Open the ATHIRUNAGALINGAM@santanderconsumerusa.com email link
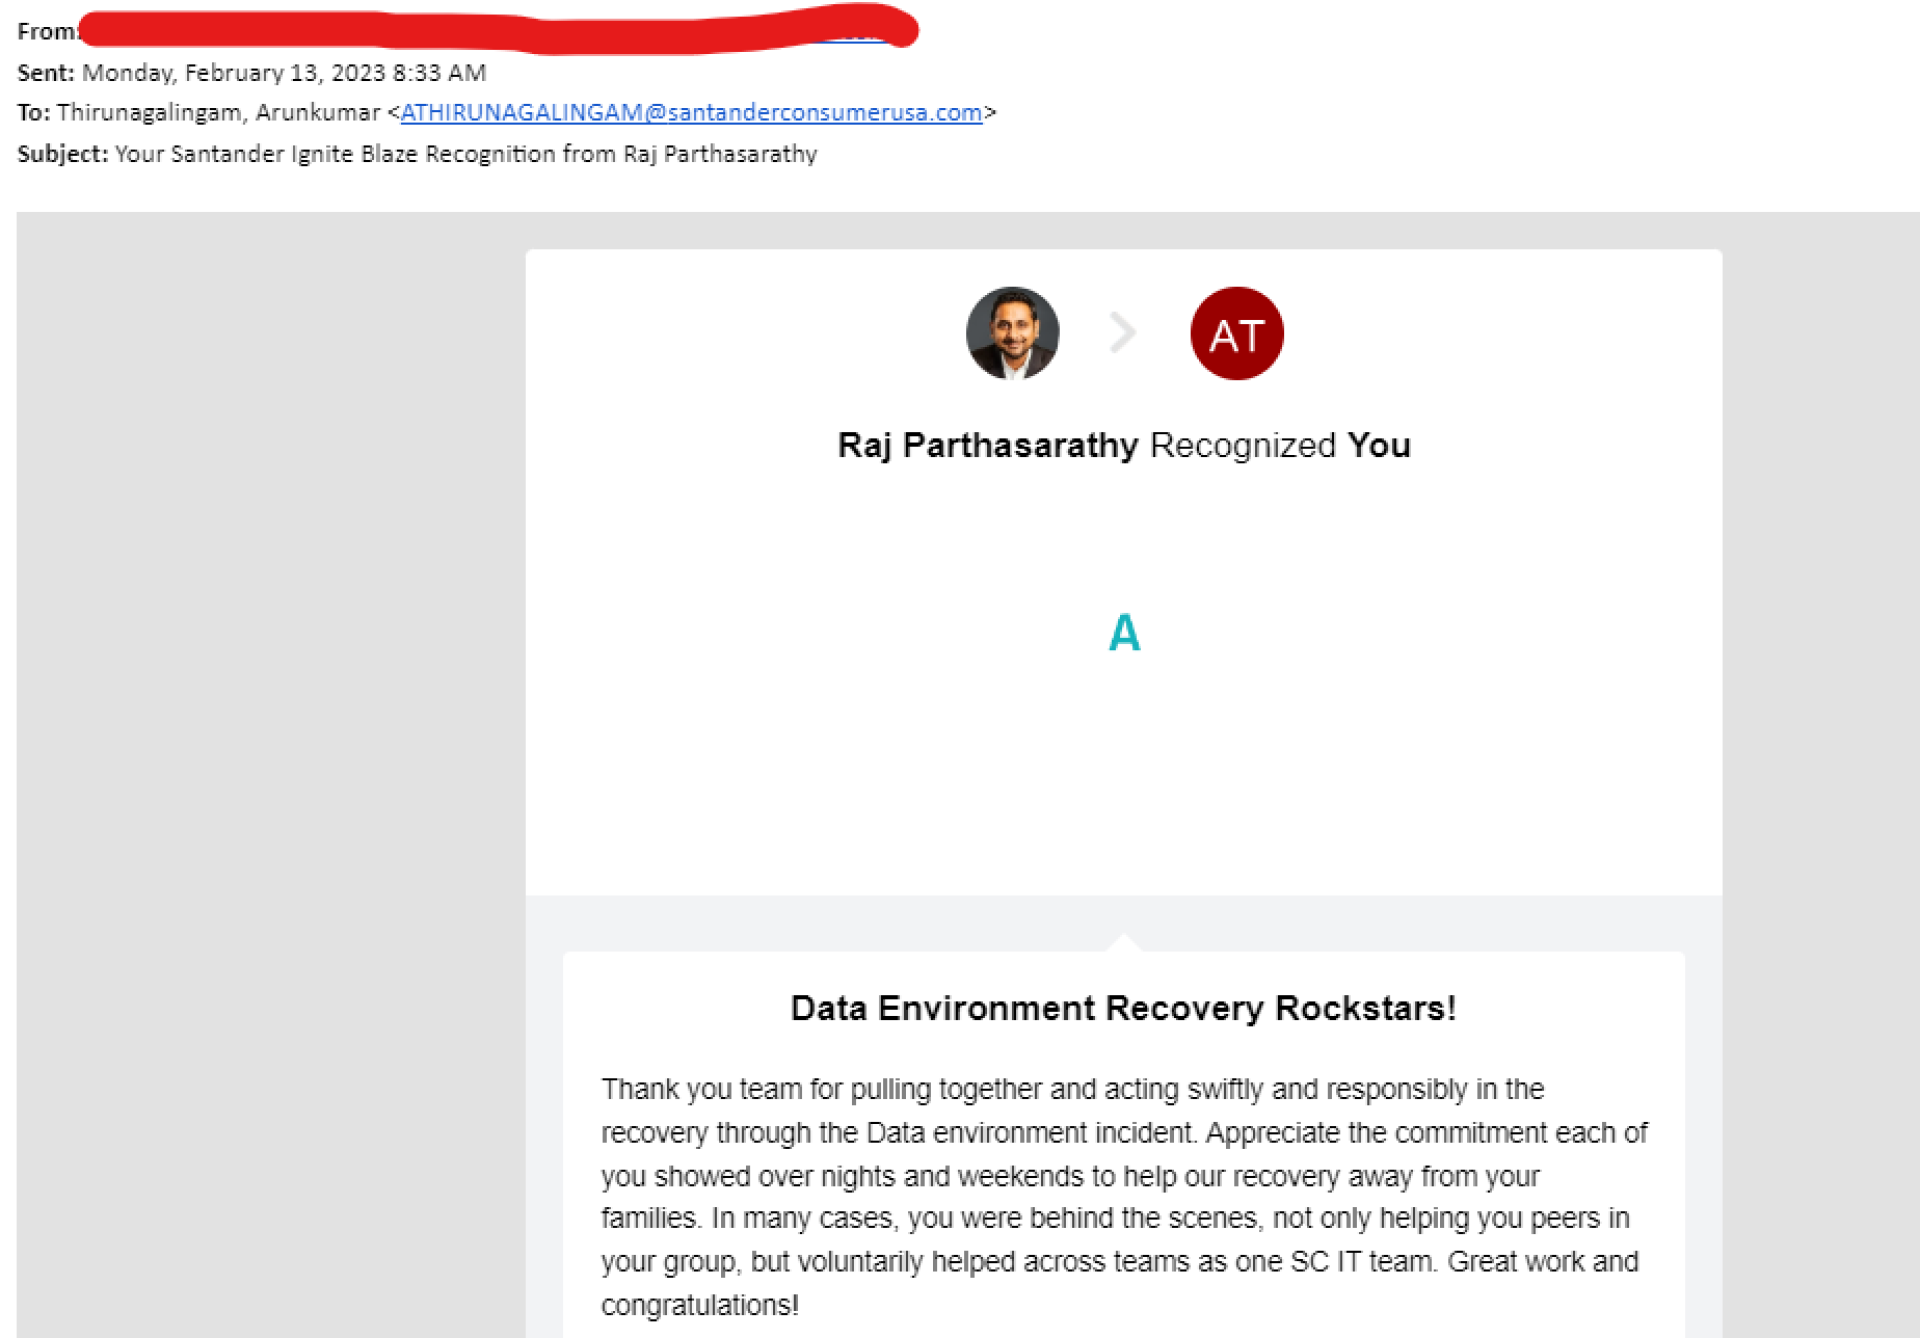 coord(691,113)
